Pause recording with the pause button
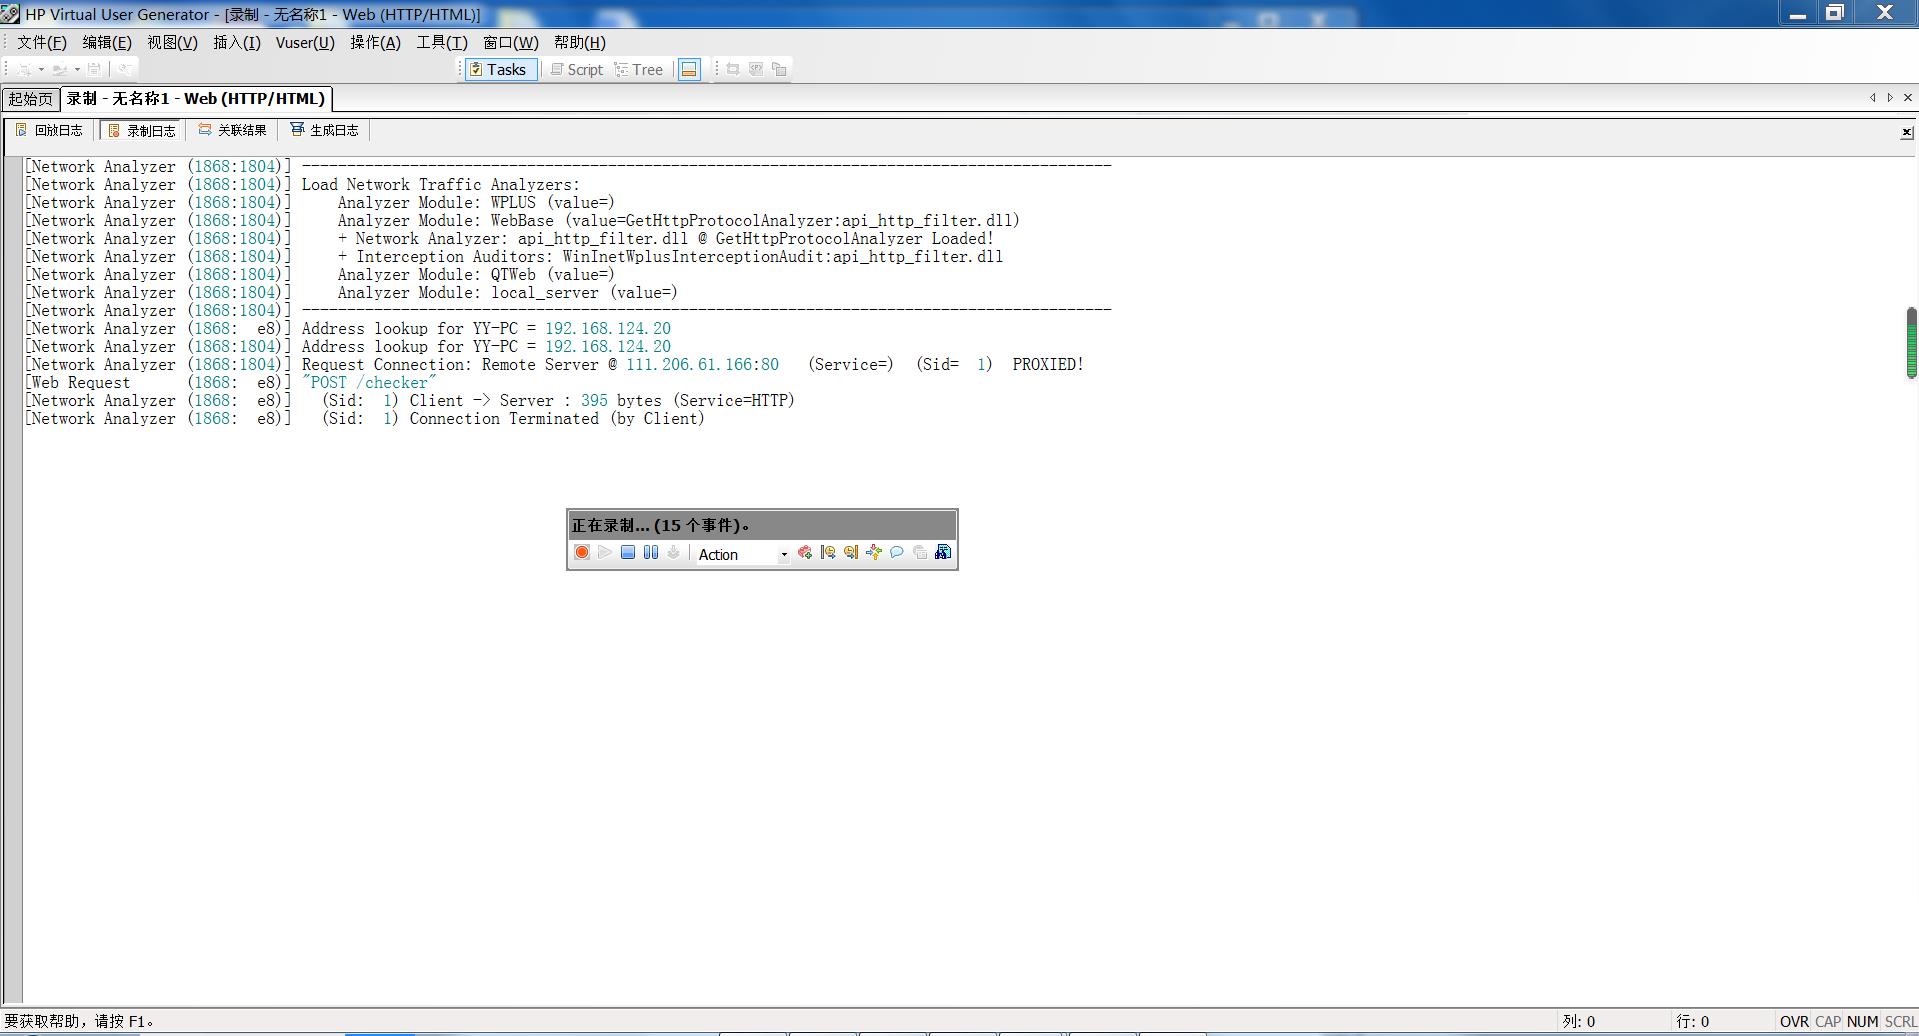Screen dimensions: 1919x1036 pos(651,553)
